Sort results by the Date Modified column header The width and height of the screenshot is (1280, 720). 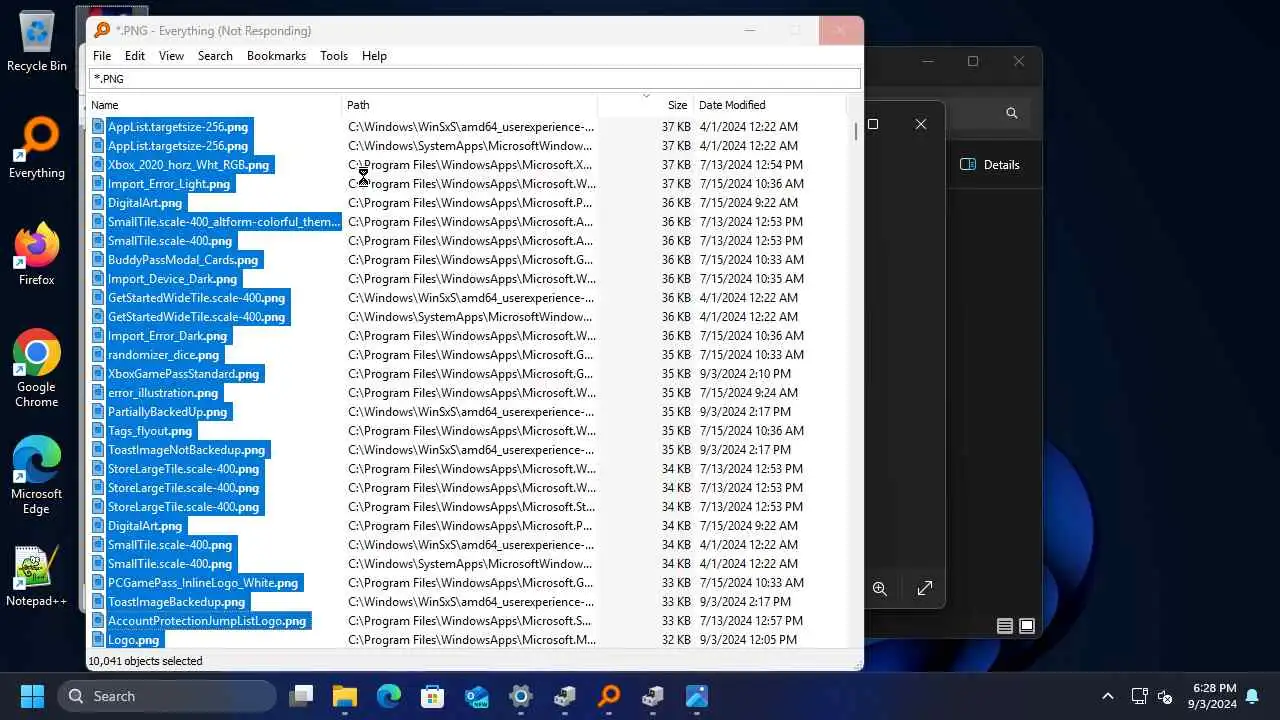(x=770, y=105)
